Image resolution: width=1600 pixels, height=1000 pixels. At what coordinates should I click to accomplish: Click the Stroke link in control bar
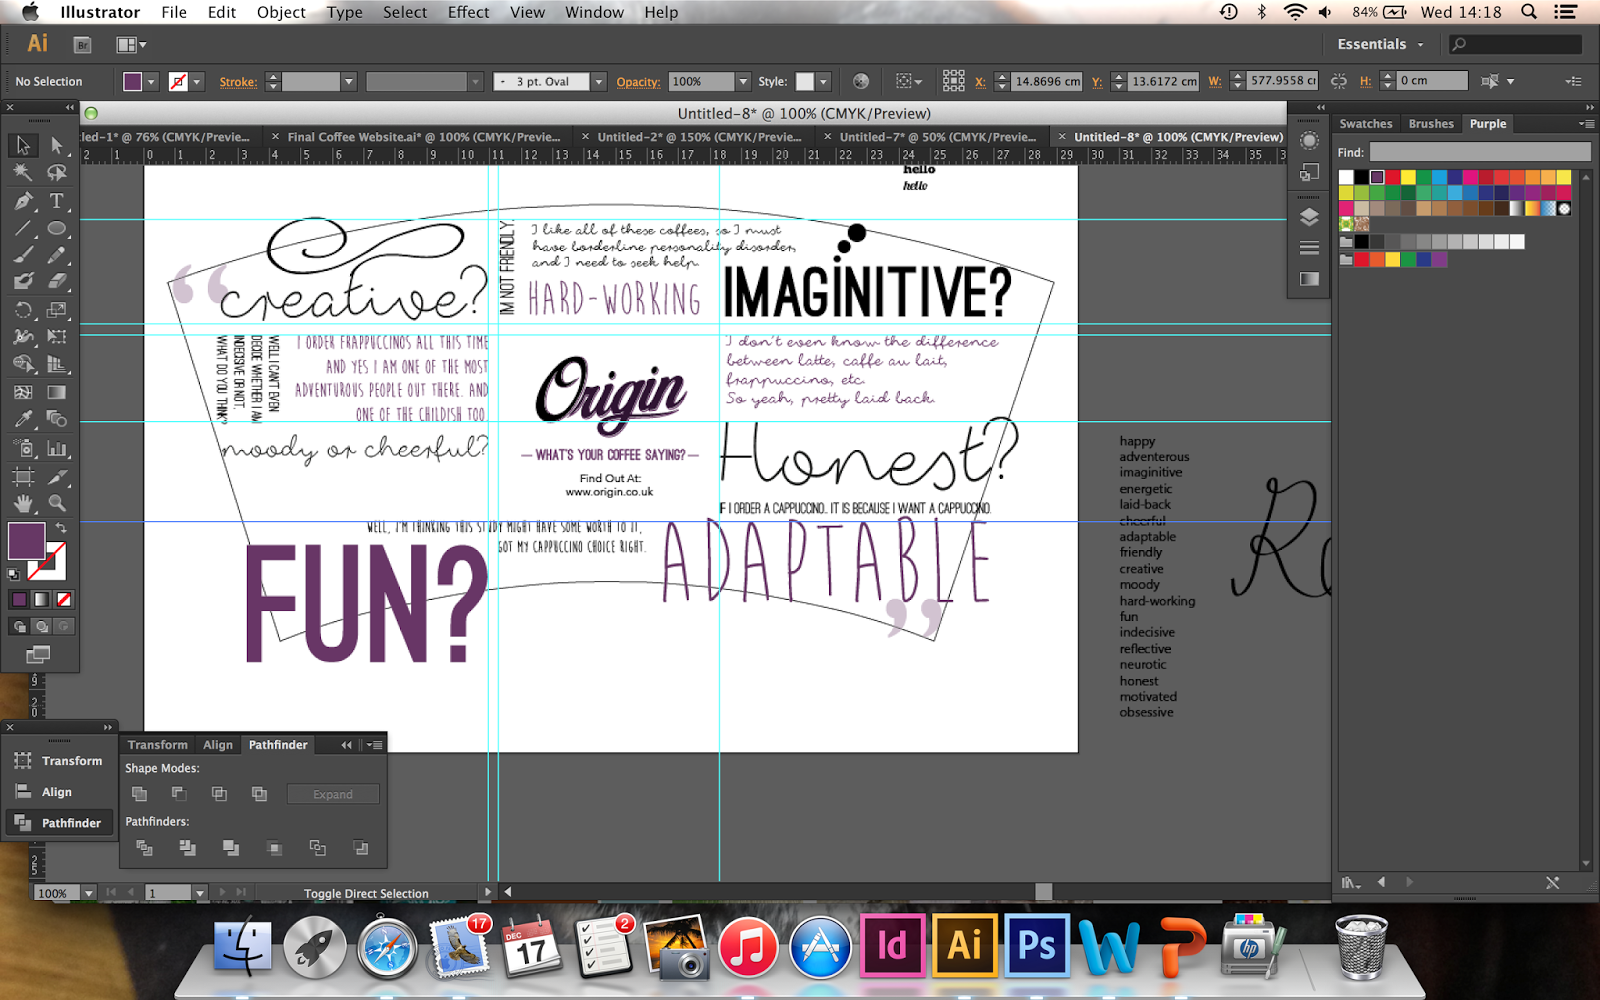[x=238, y=82]
